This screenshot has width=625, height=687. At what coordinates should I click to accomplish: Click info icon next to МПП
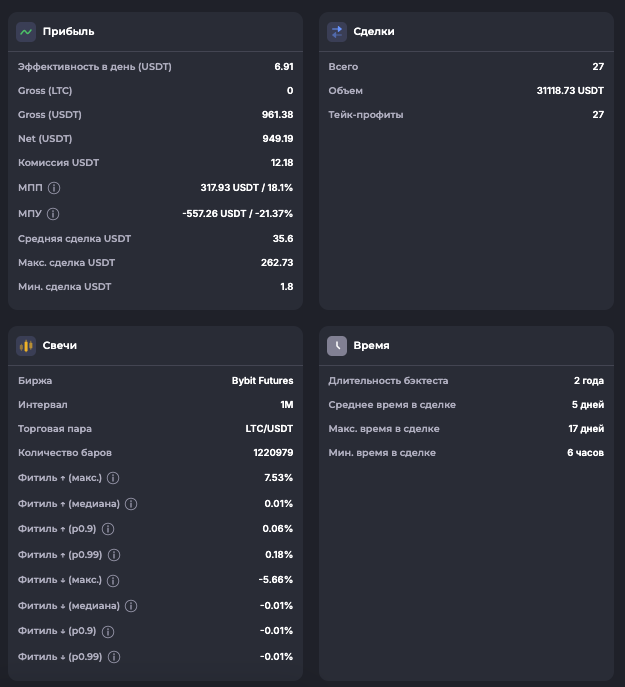pyautogui.click(x=54, y=187)
